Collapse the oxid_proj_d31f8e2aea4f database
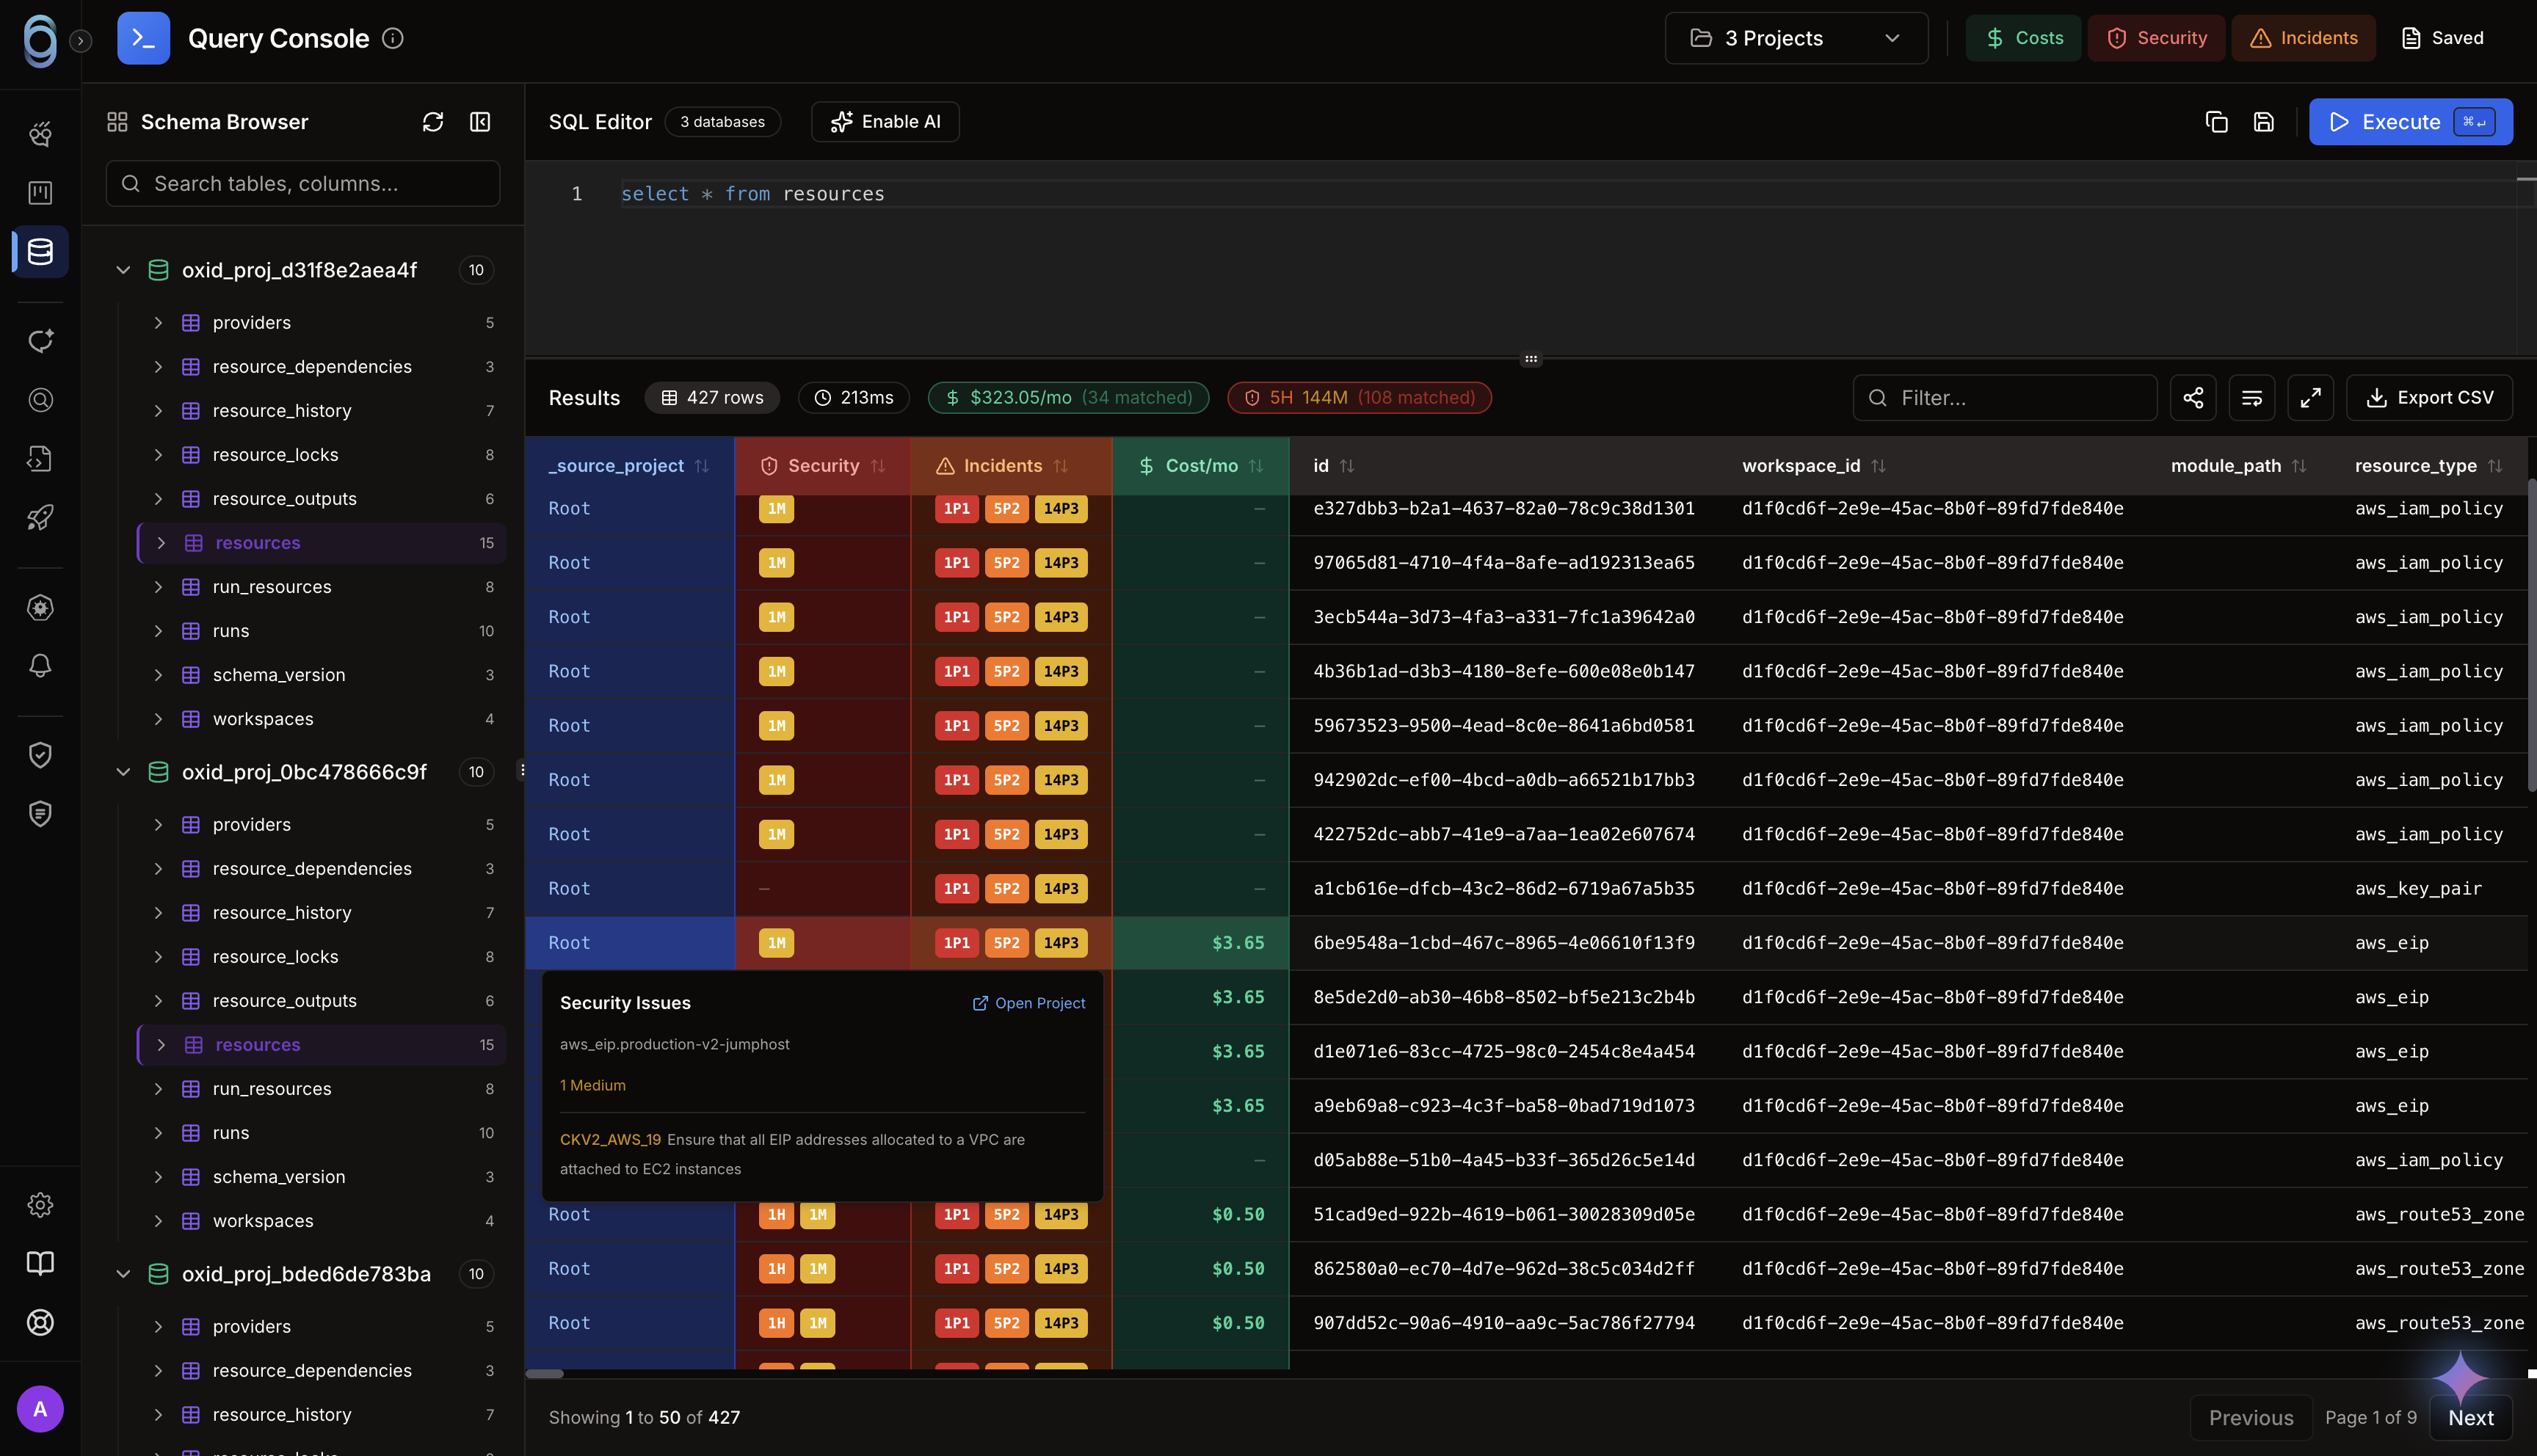2537x1456 pixels. coord(123,270)
